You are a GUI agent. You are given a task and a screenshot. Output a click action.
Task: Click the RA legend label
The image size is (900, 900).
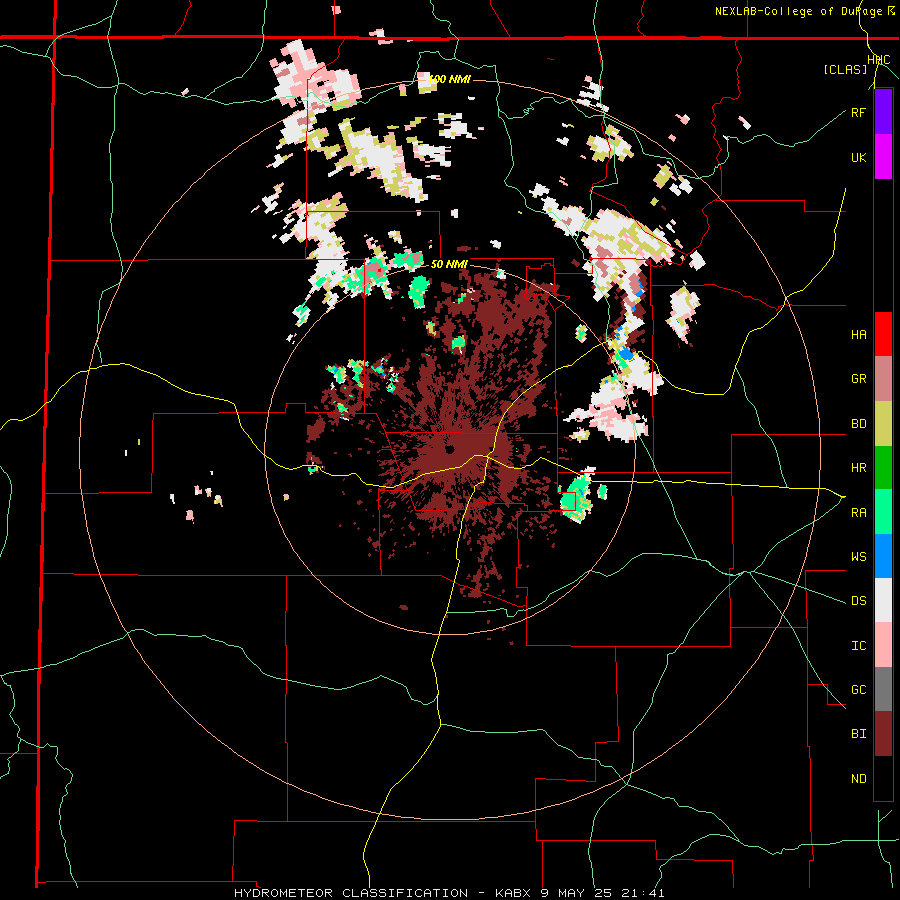coord(858,513)
